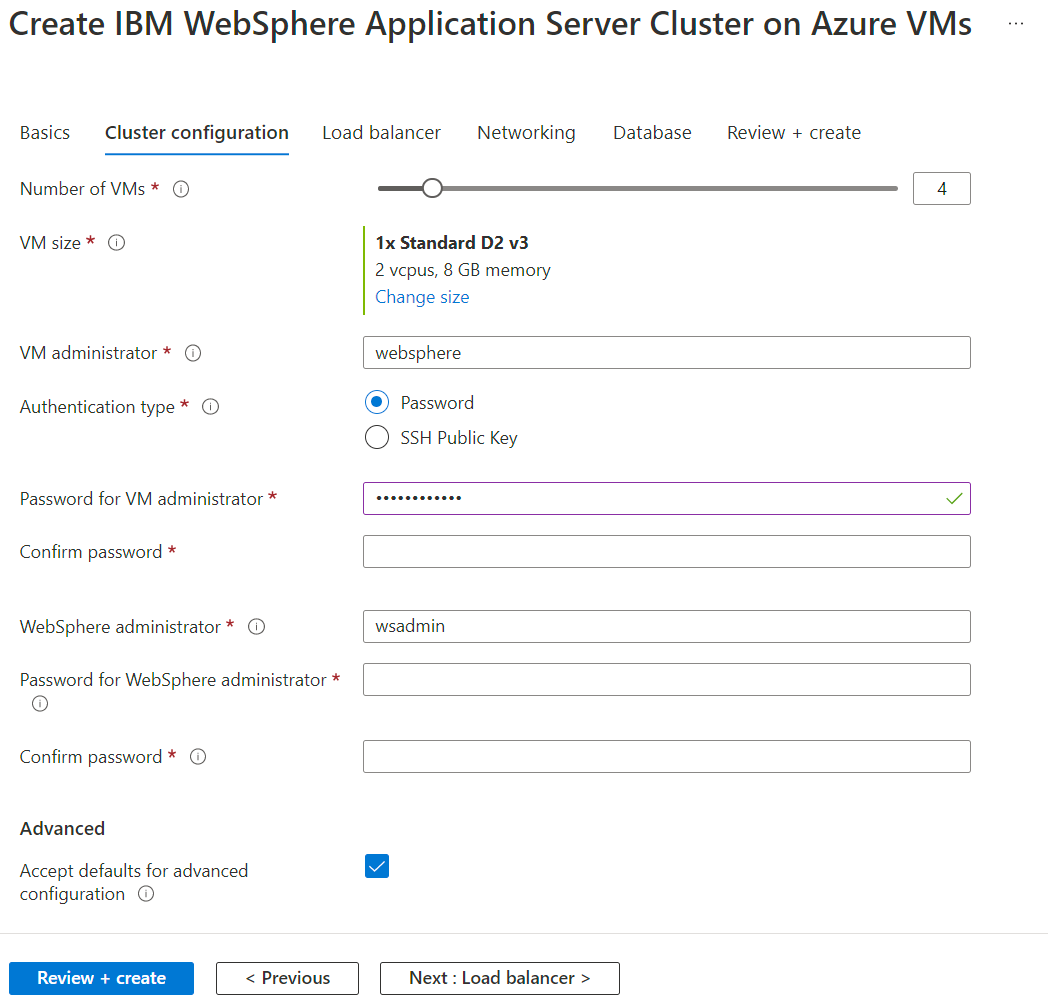
Task: Click VM administrator info icon
Action: pos(193,353)
